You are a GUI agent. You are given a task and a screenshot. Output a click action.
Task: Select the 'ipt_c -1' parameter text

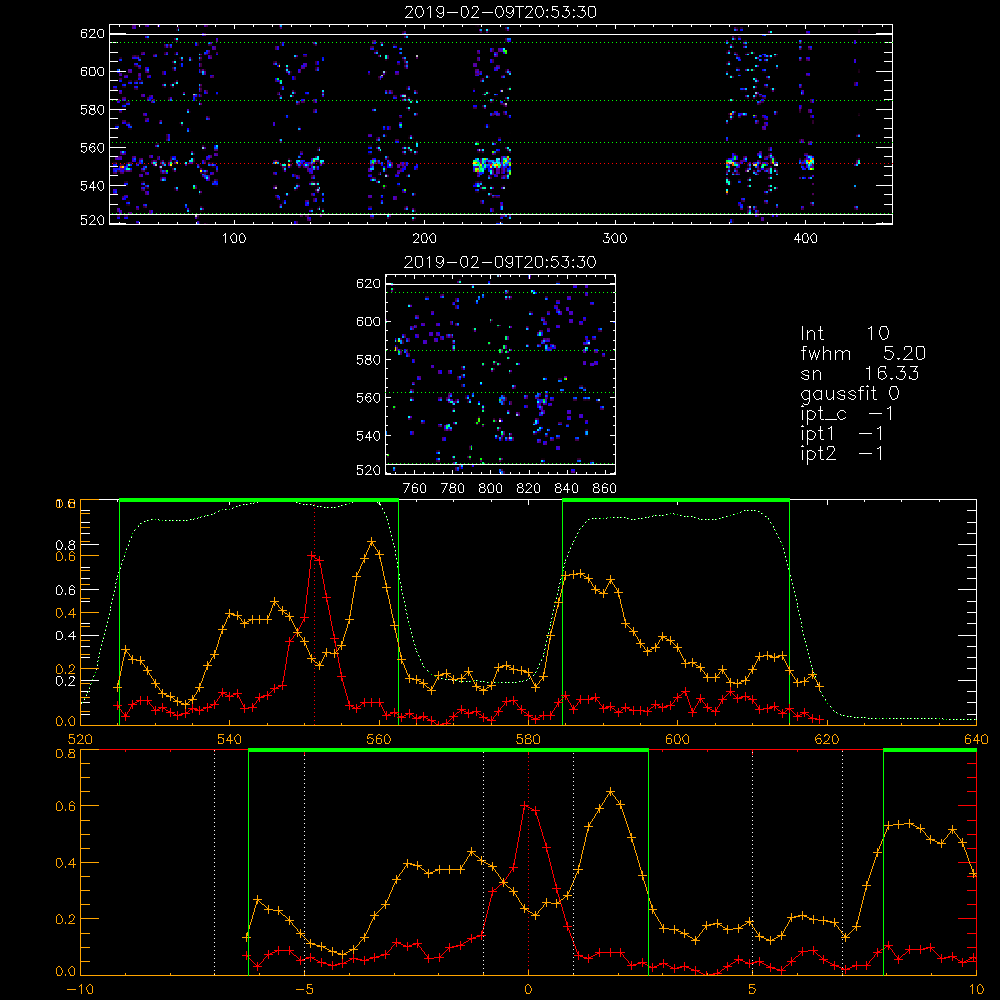[x=847, y=415]
